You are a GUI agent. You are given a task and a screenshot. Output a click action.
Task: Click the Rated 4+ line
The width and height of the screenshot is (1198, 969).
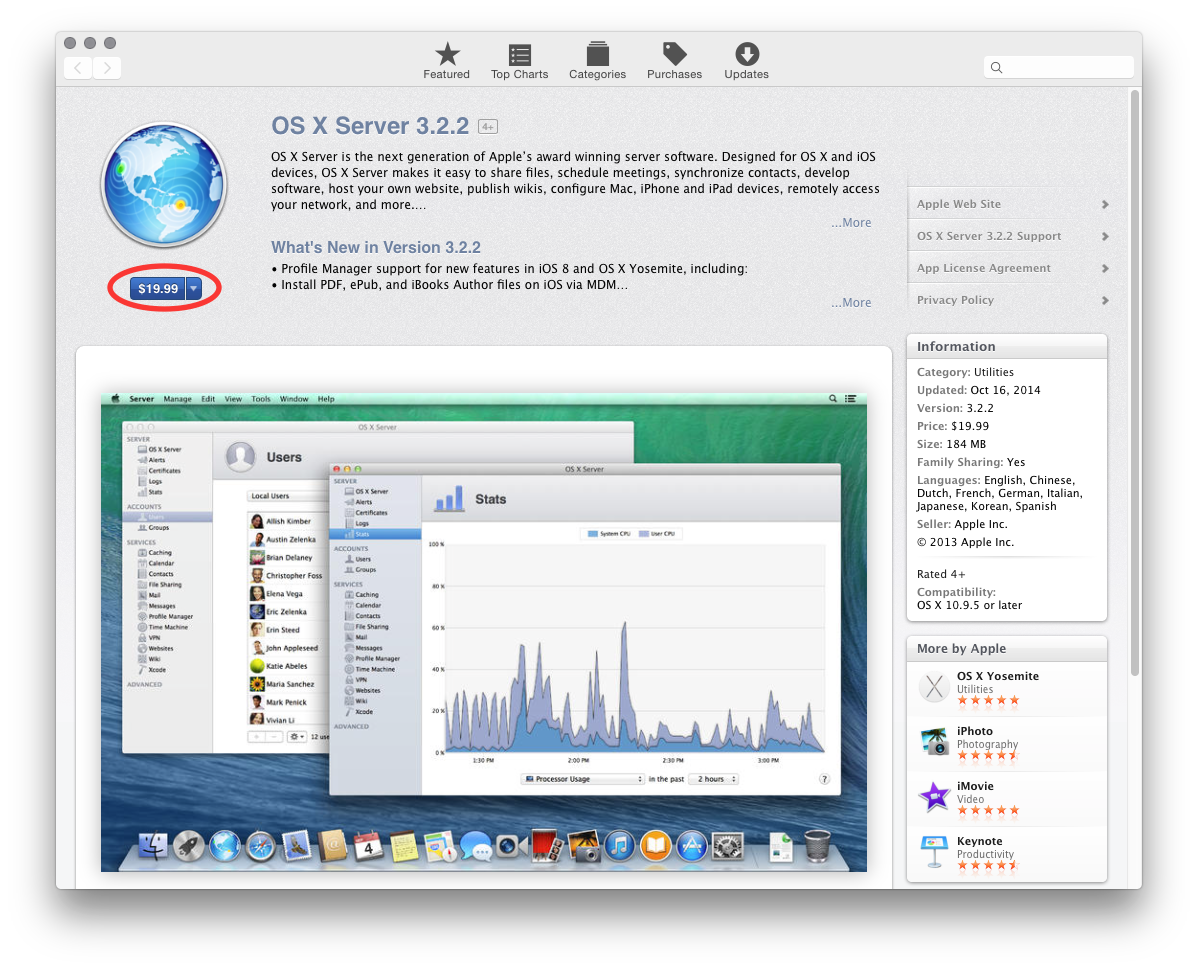tap(941, 575)
